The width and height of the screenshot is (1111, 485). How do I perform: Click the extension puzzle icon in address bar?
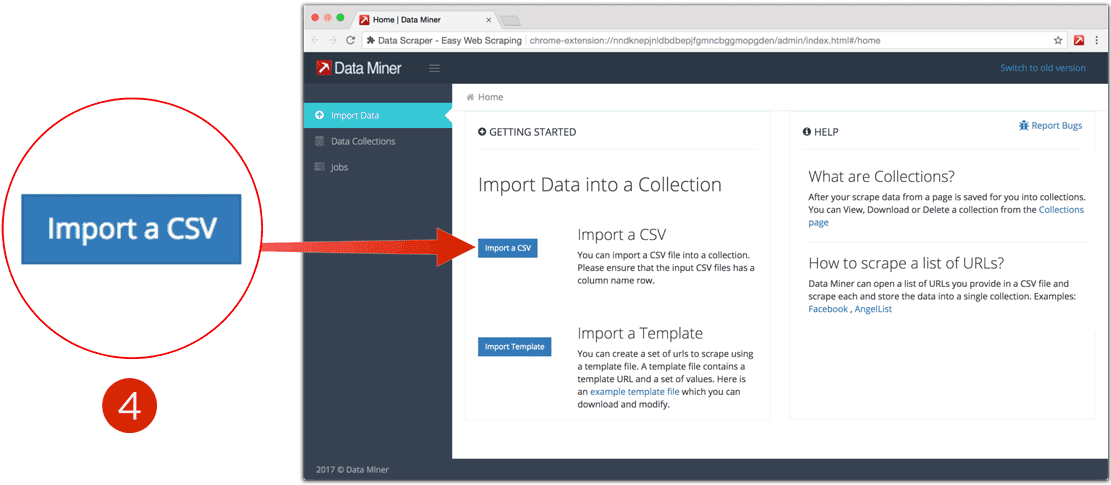[371, 40]
